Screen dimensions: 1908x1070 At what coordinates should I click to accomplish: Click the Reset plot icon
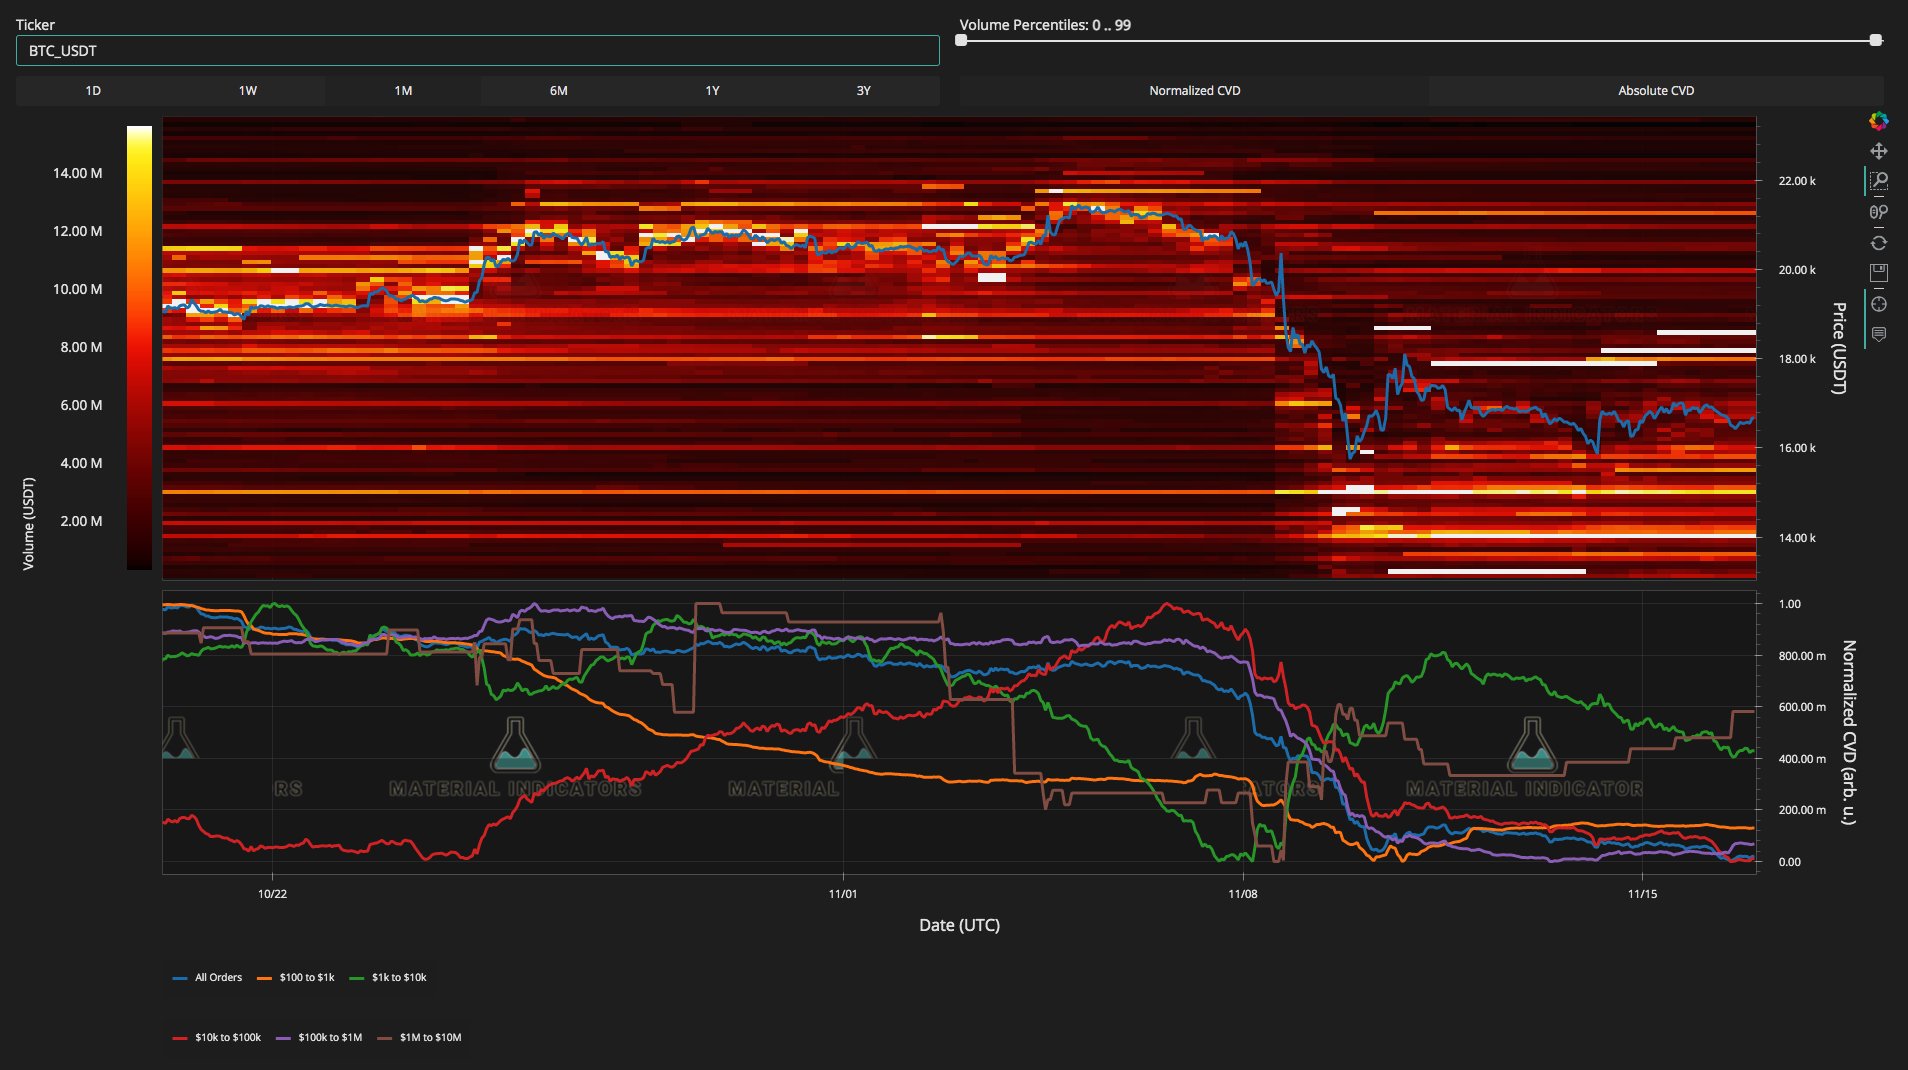click(x=1878, y=243)
